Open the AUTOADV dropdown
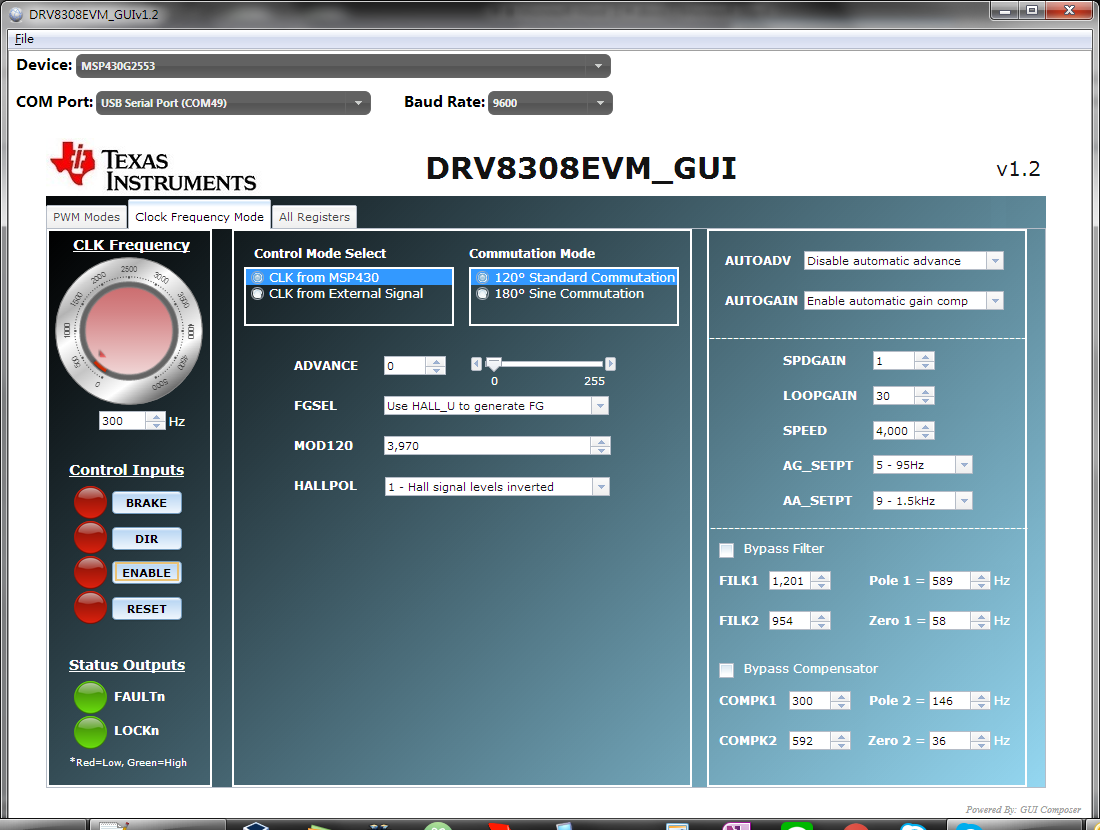This screenshot has height=830, width=1100. (904, 261)
